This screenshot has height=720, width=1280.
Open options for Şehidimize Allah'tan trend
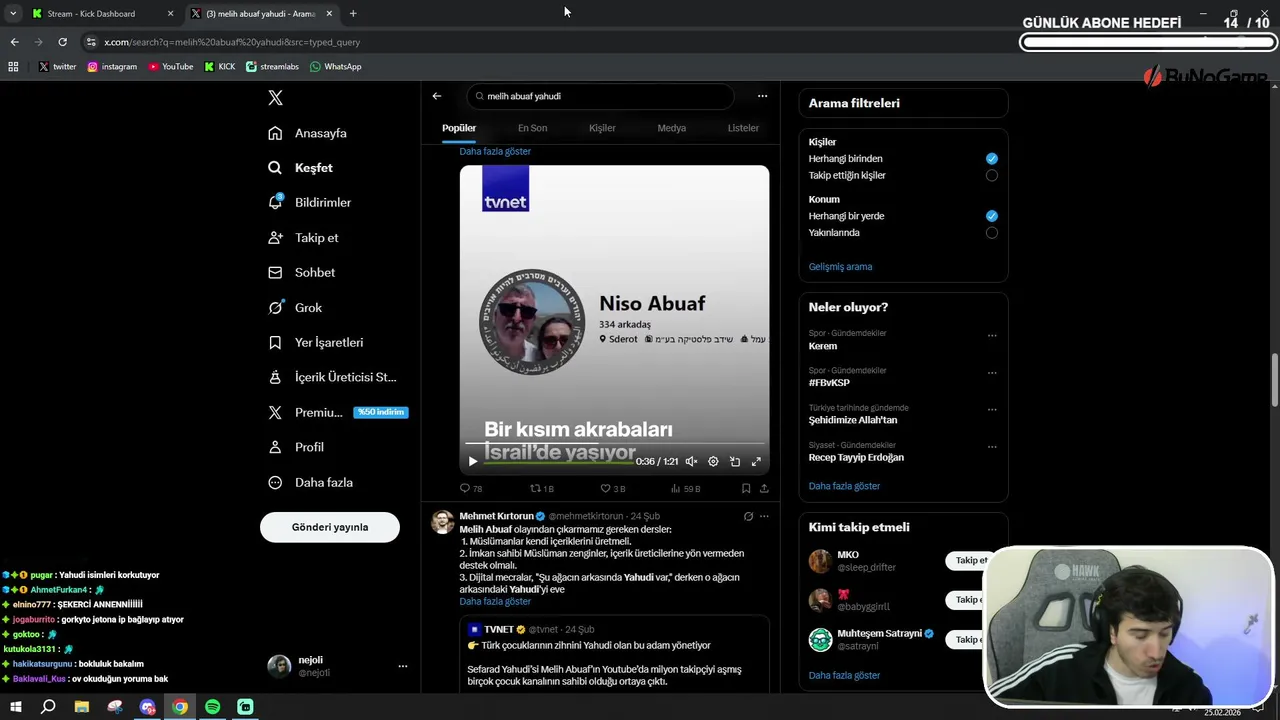point(992,409)
